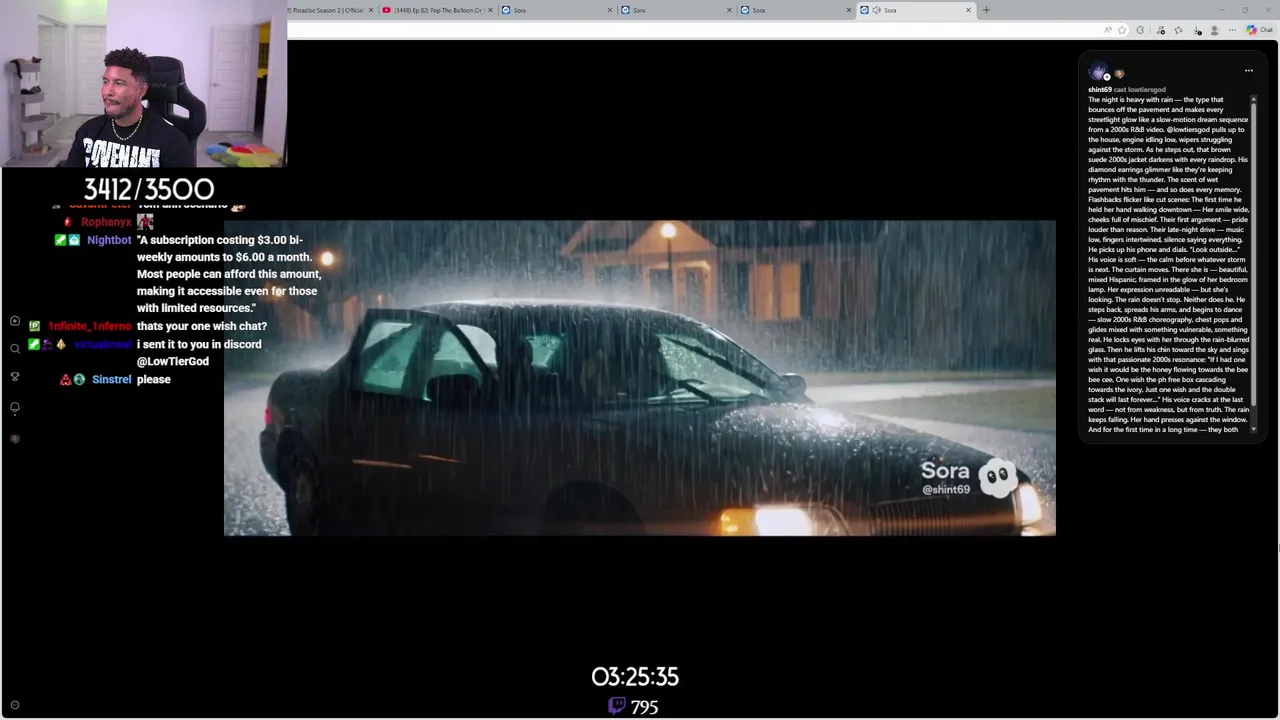Image resolution: width=1280 pixels, height=720 pixels.
Task: Select the Rophanyx username in stream chat
Action: [x=106, y=222]
